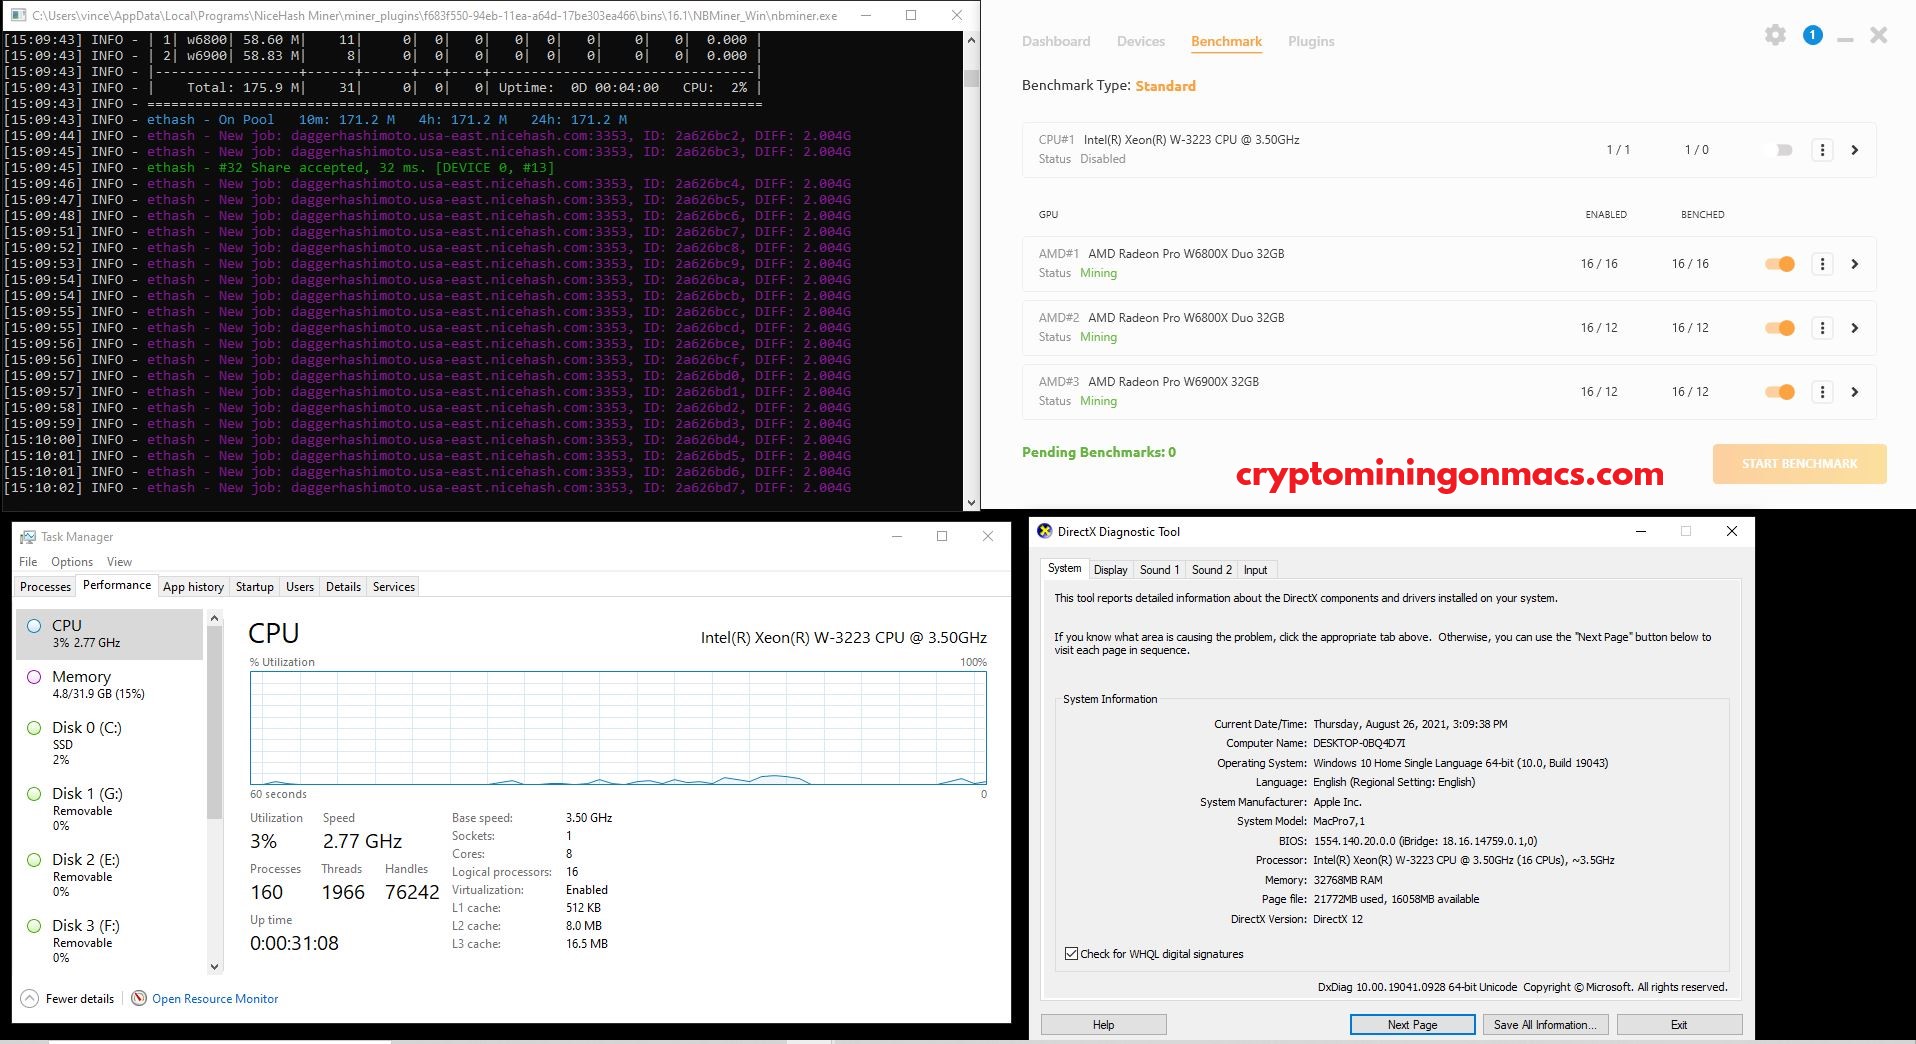Screen dimensions: 1916x1044
Task: Expand CPU#1 Xeon W-3223 details arrow
Action: (x=1855, y=150)
